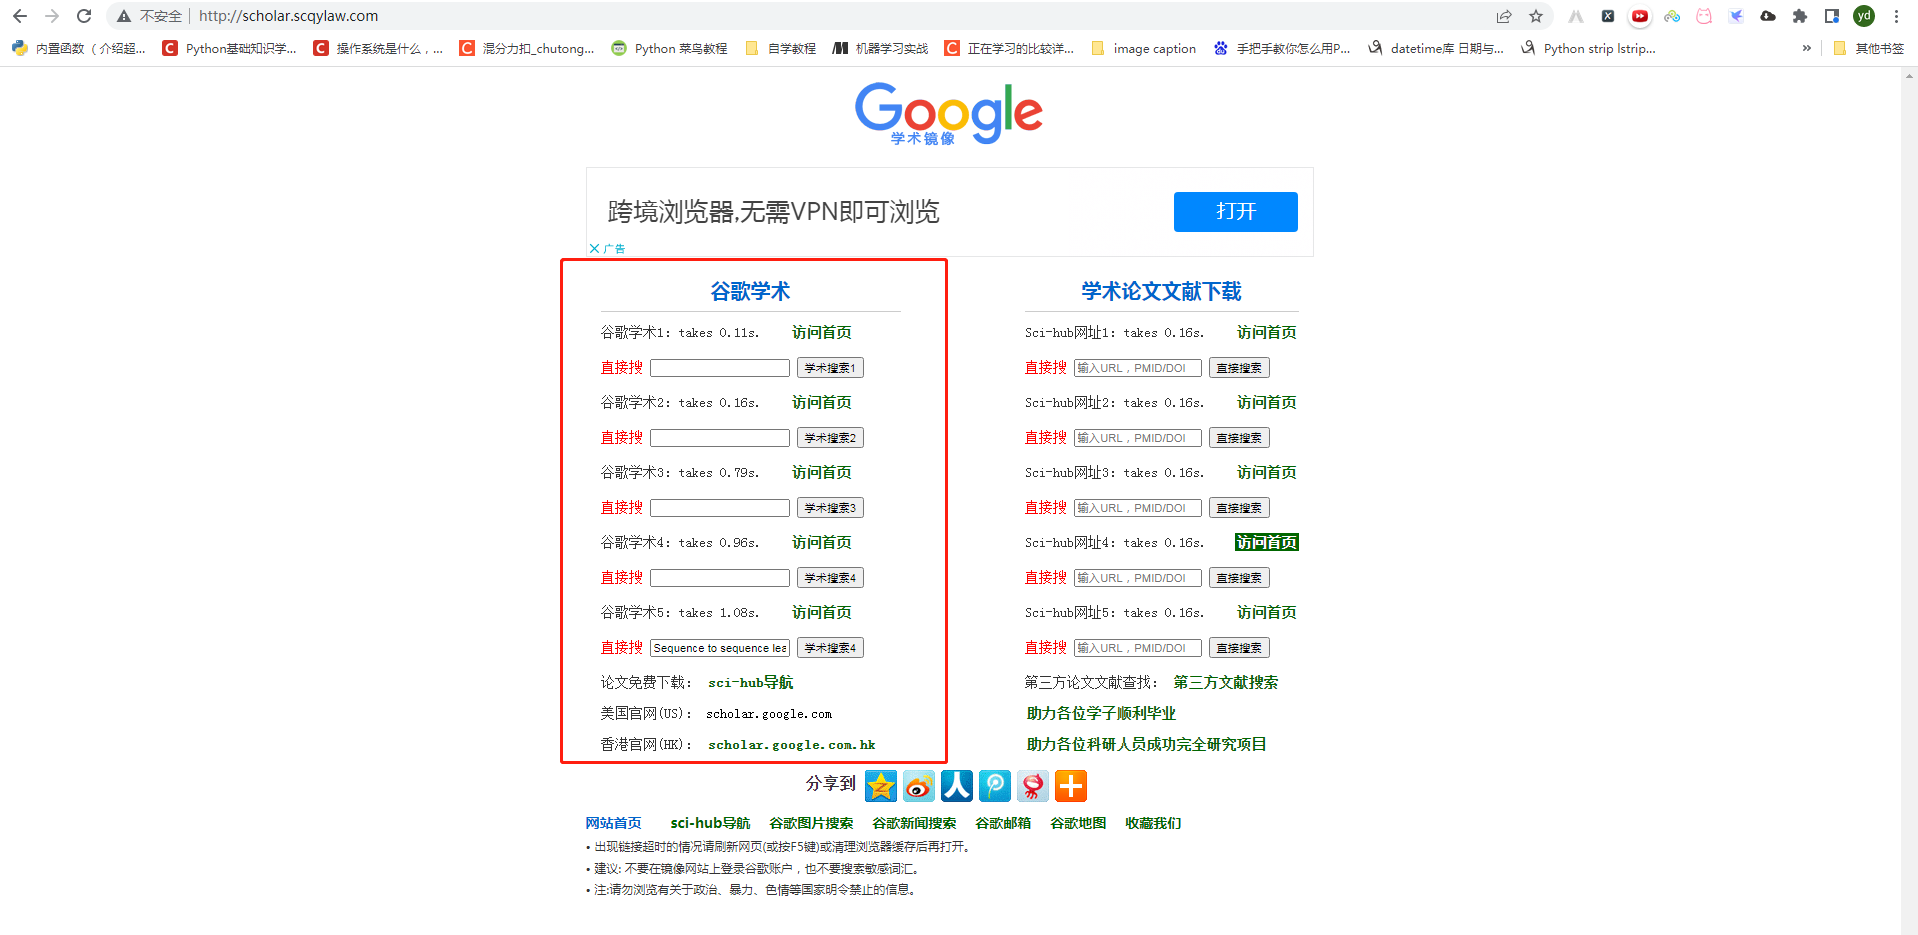Visit 谷歌学术1 homepage 访问首页 link
The width and height of the screenshot is (1918, 935).
click(x=822, y=333)
